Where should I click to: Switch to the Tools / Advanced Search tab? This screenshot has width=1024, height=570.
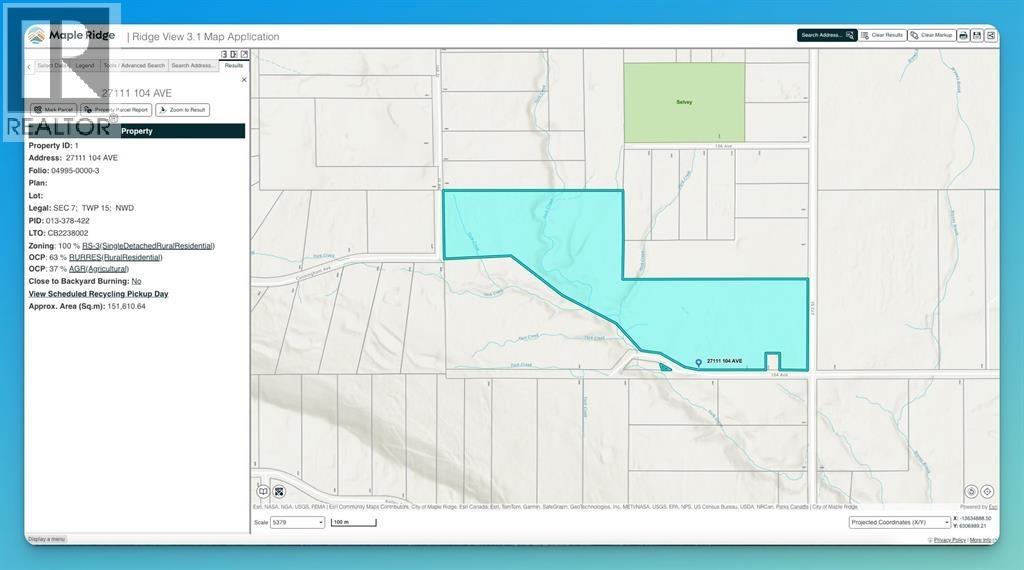pos(134,66)
